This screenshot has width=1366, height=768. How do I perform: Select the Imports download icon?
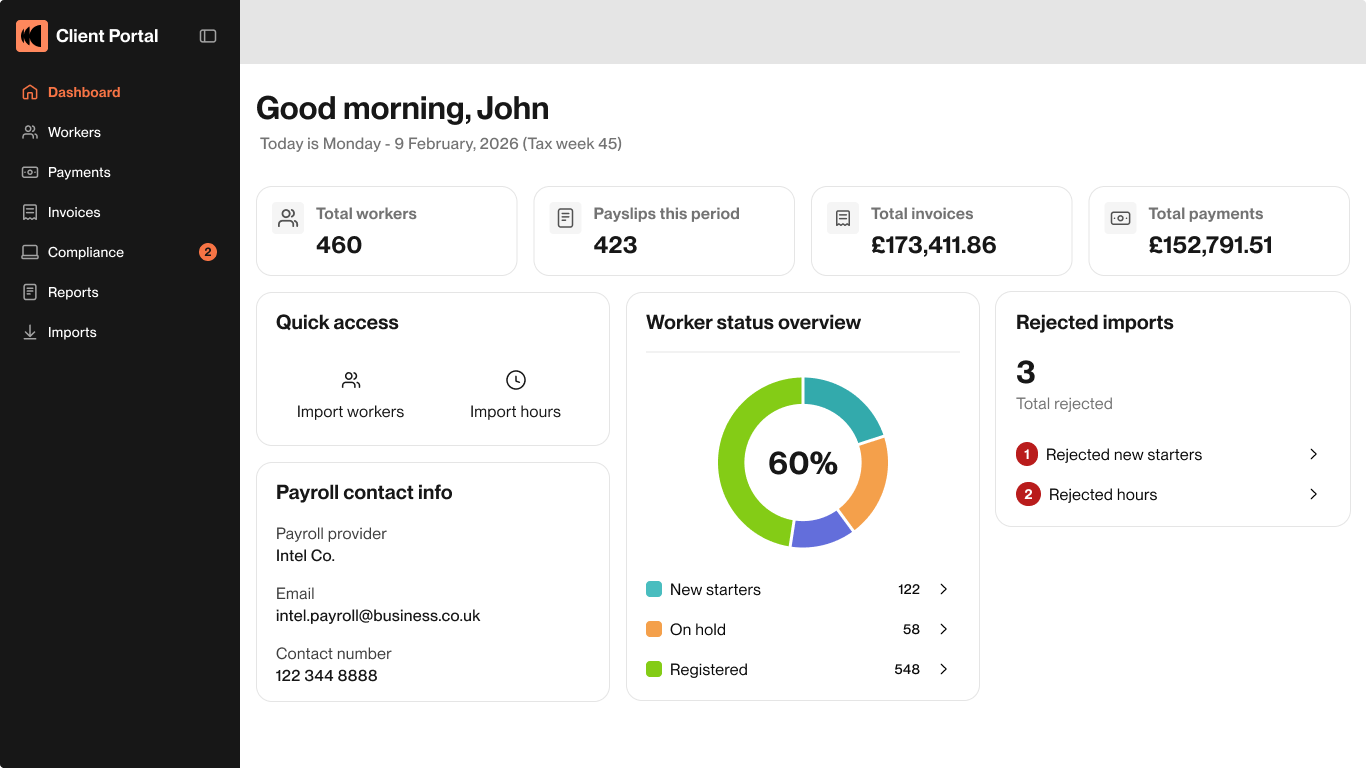point(29,332)
